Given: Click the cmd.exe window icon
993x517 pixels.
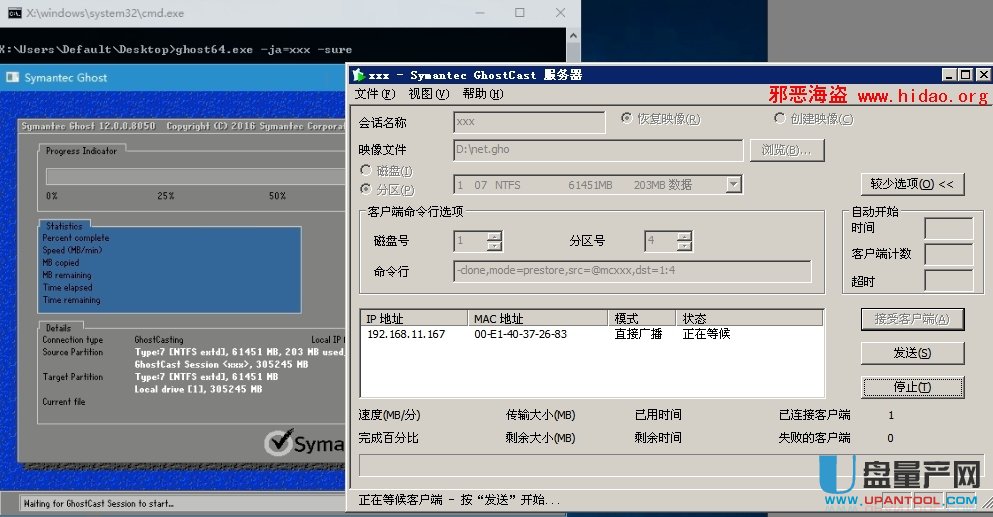Looking at the screenshot, I should [x=13, y=13].
